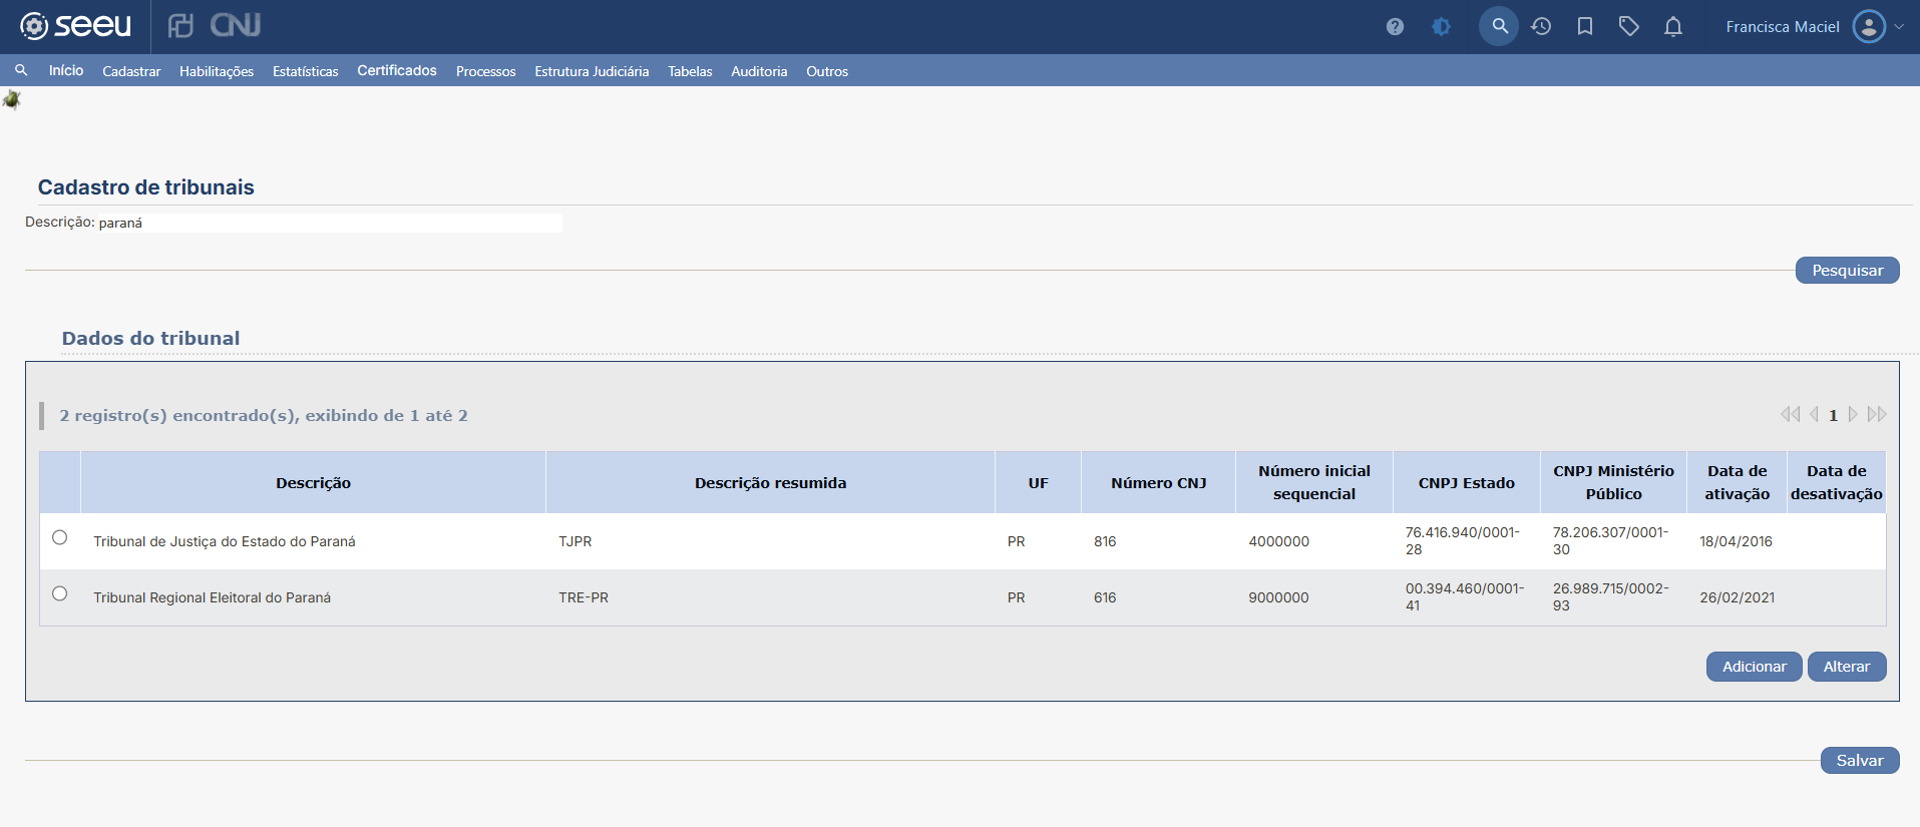This screenshot has height=827, width=1920.
Task: Open the Tabelas menu
Action: click(690, 71)
